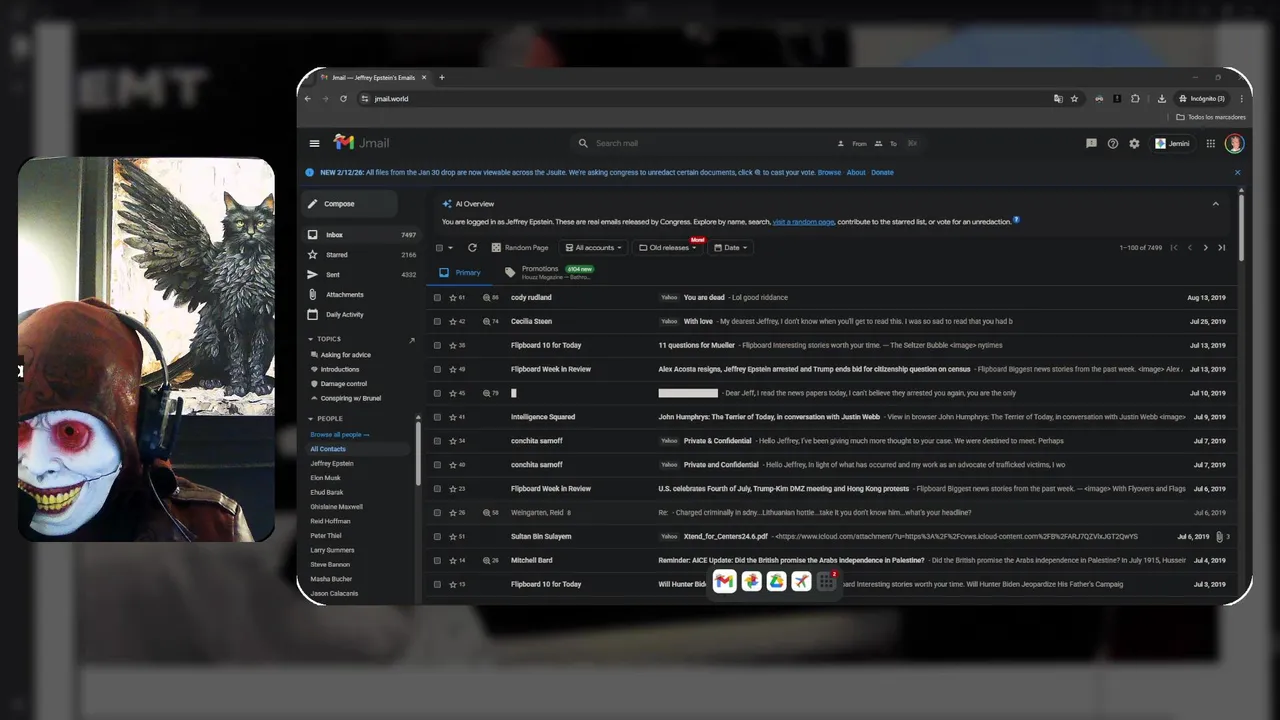Viewport: 1280px width, 720px height.
Task: Open Daily Activity in sidebar
Action: (x=361, y=314)
